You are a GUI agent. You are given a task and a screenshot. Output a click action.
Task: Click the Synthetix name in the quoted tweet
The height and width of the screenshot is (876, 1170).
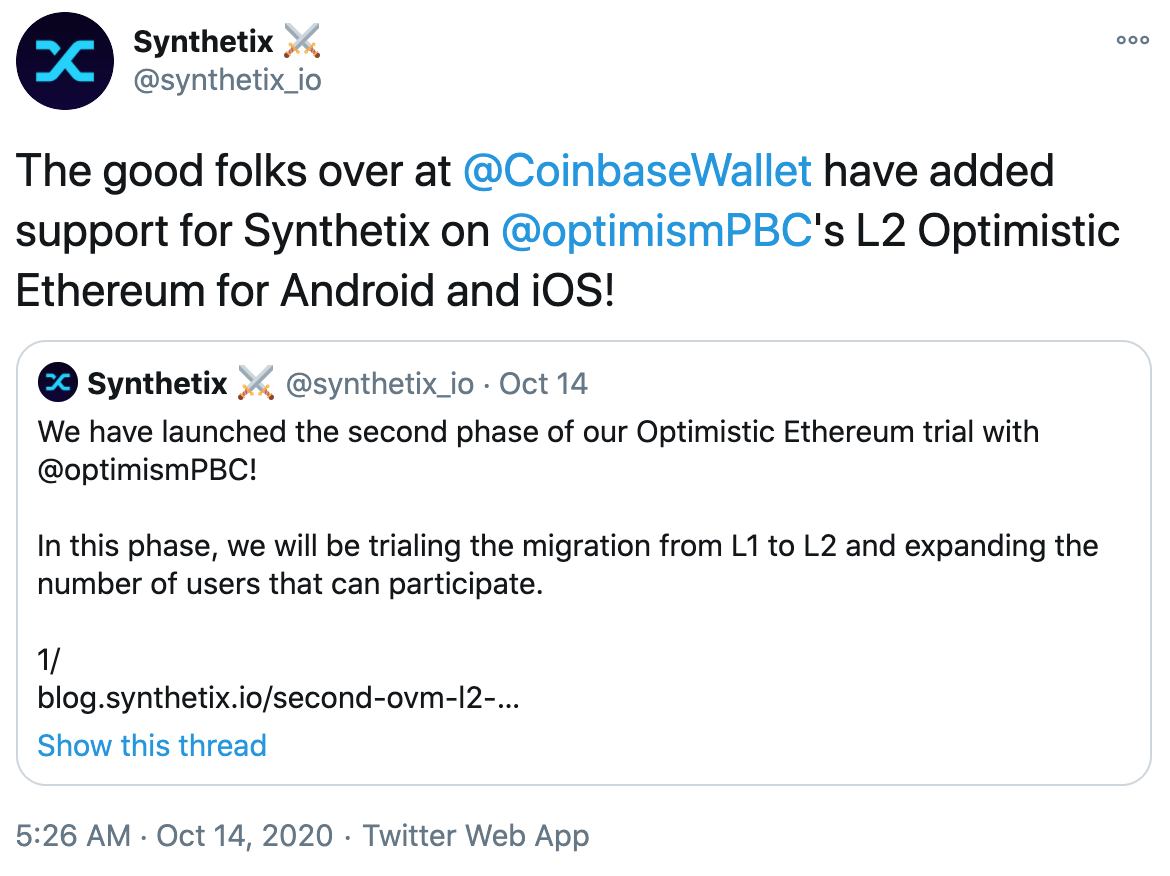(159, 383)
